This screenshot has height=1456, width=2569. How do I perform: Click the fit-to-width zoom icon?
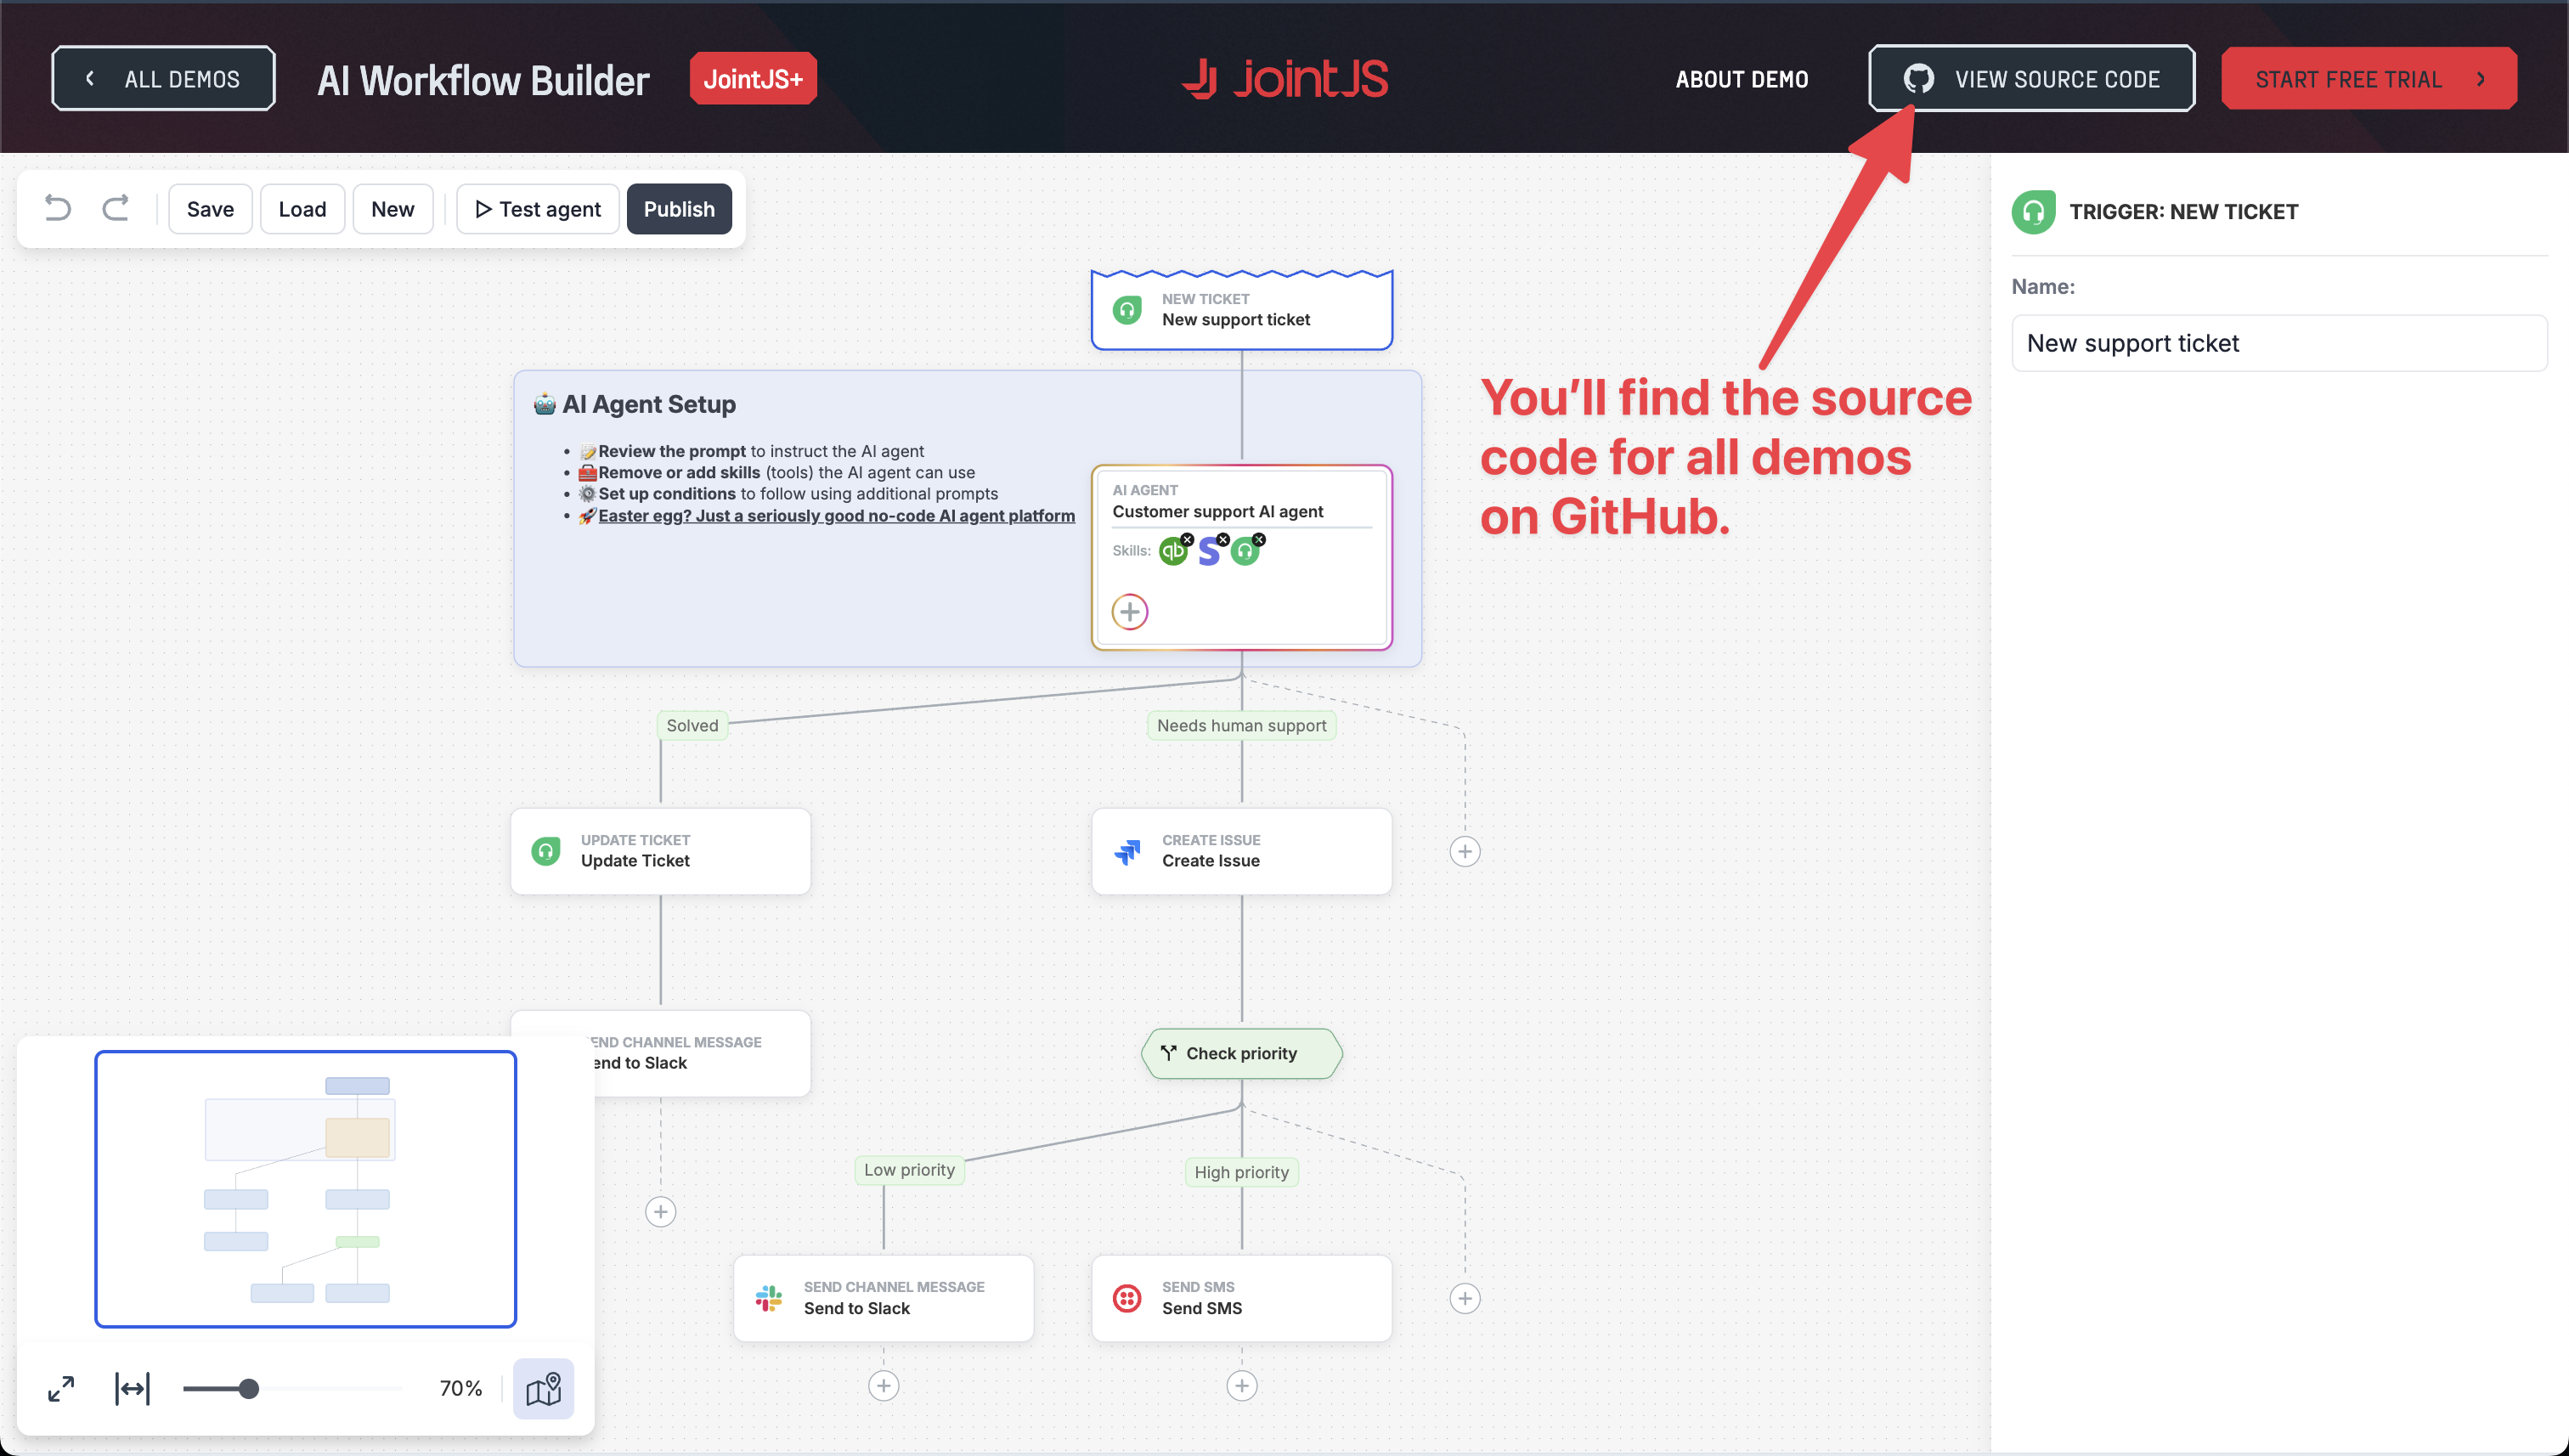click(132, 1388)
